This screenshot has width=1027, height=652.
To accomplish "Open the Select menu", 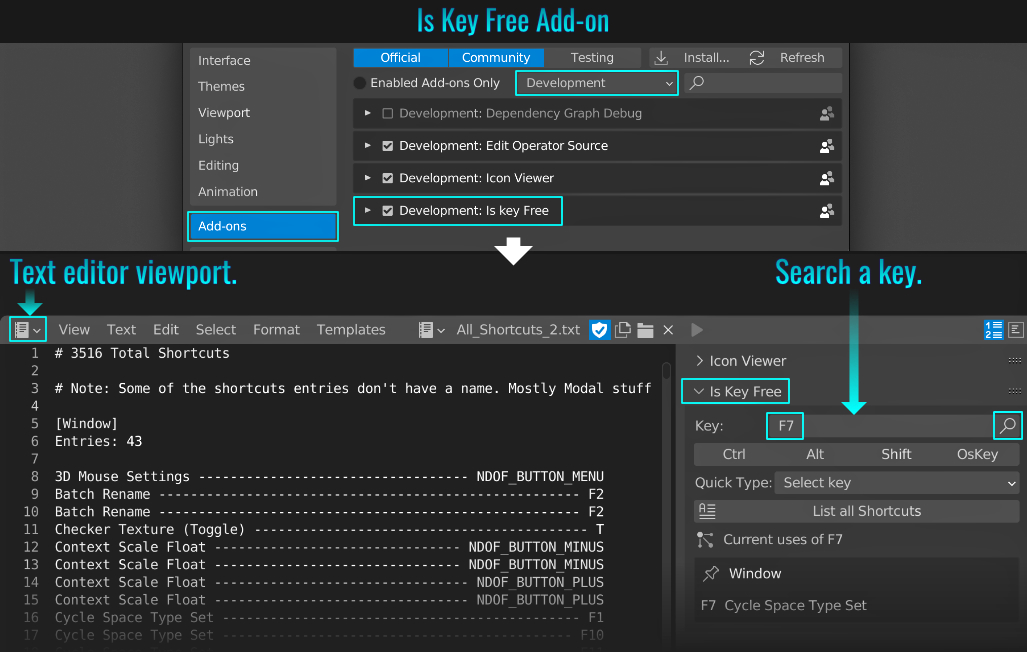I will [215, 330].
